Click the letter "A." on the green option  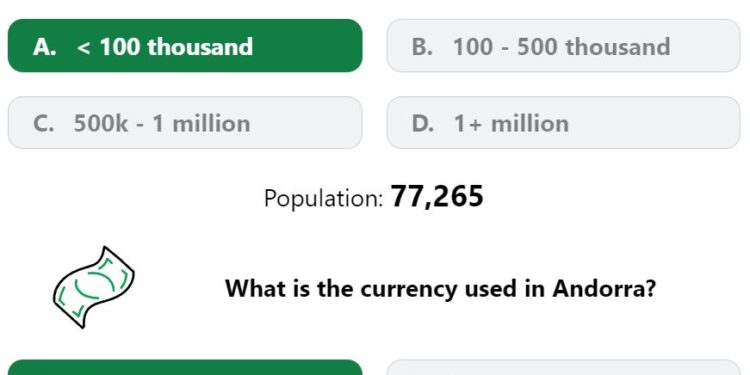point(44,47)
